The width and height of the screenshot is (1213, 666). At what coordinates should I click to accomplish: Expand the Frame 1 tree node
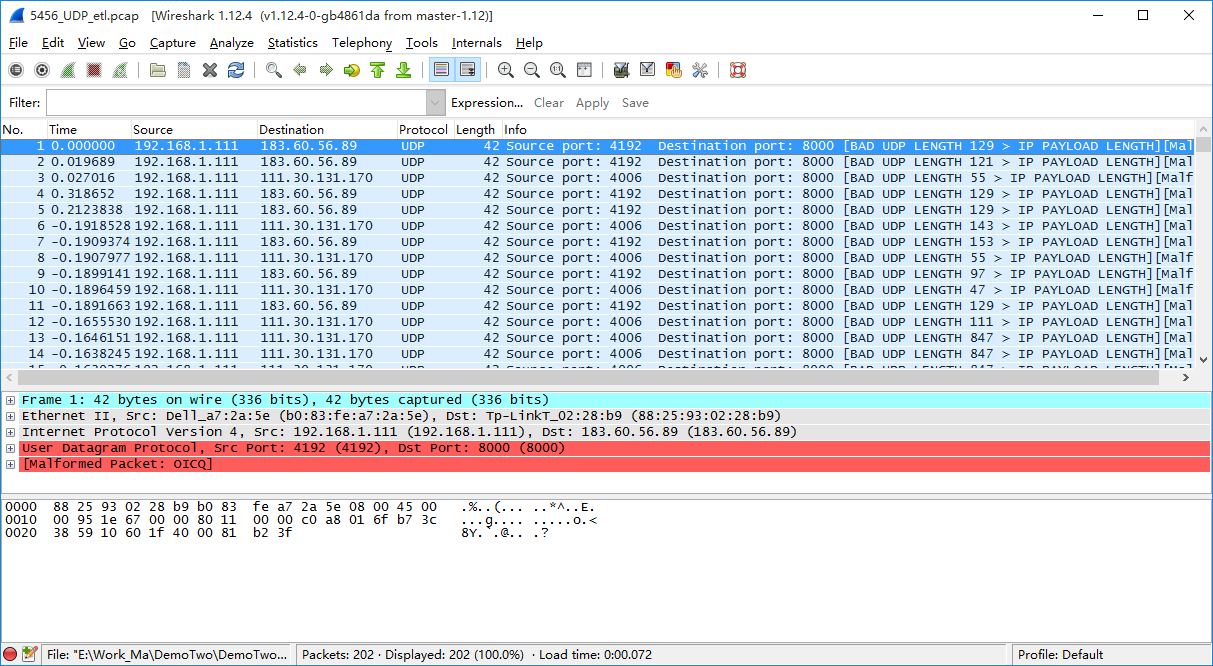(x=10, y=400)
